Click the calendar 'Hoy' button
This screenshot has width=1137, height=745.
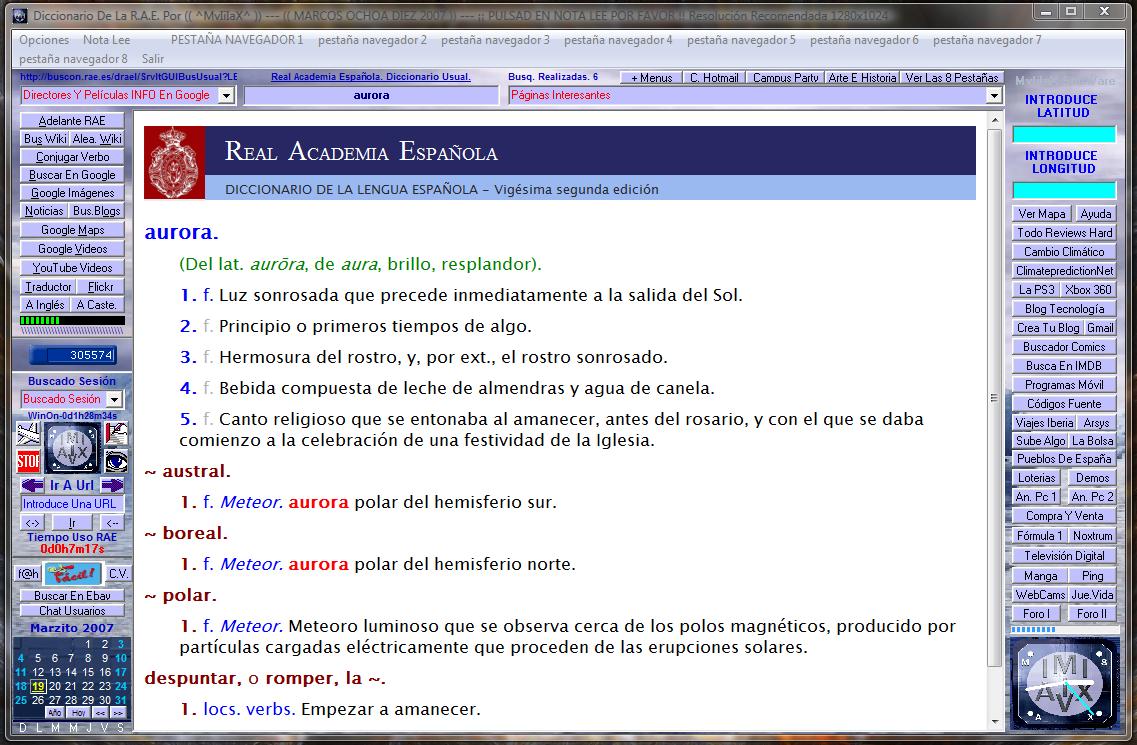point(78,712)
